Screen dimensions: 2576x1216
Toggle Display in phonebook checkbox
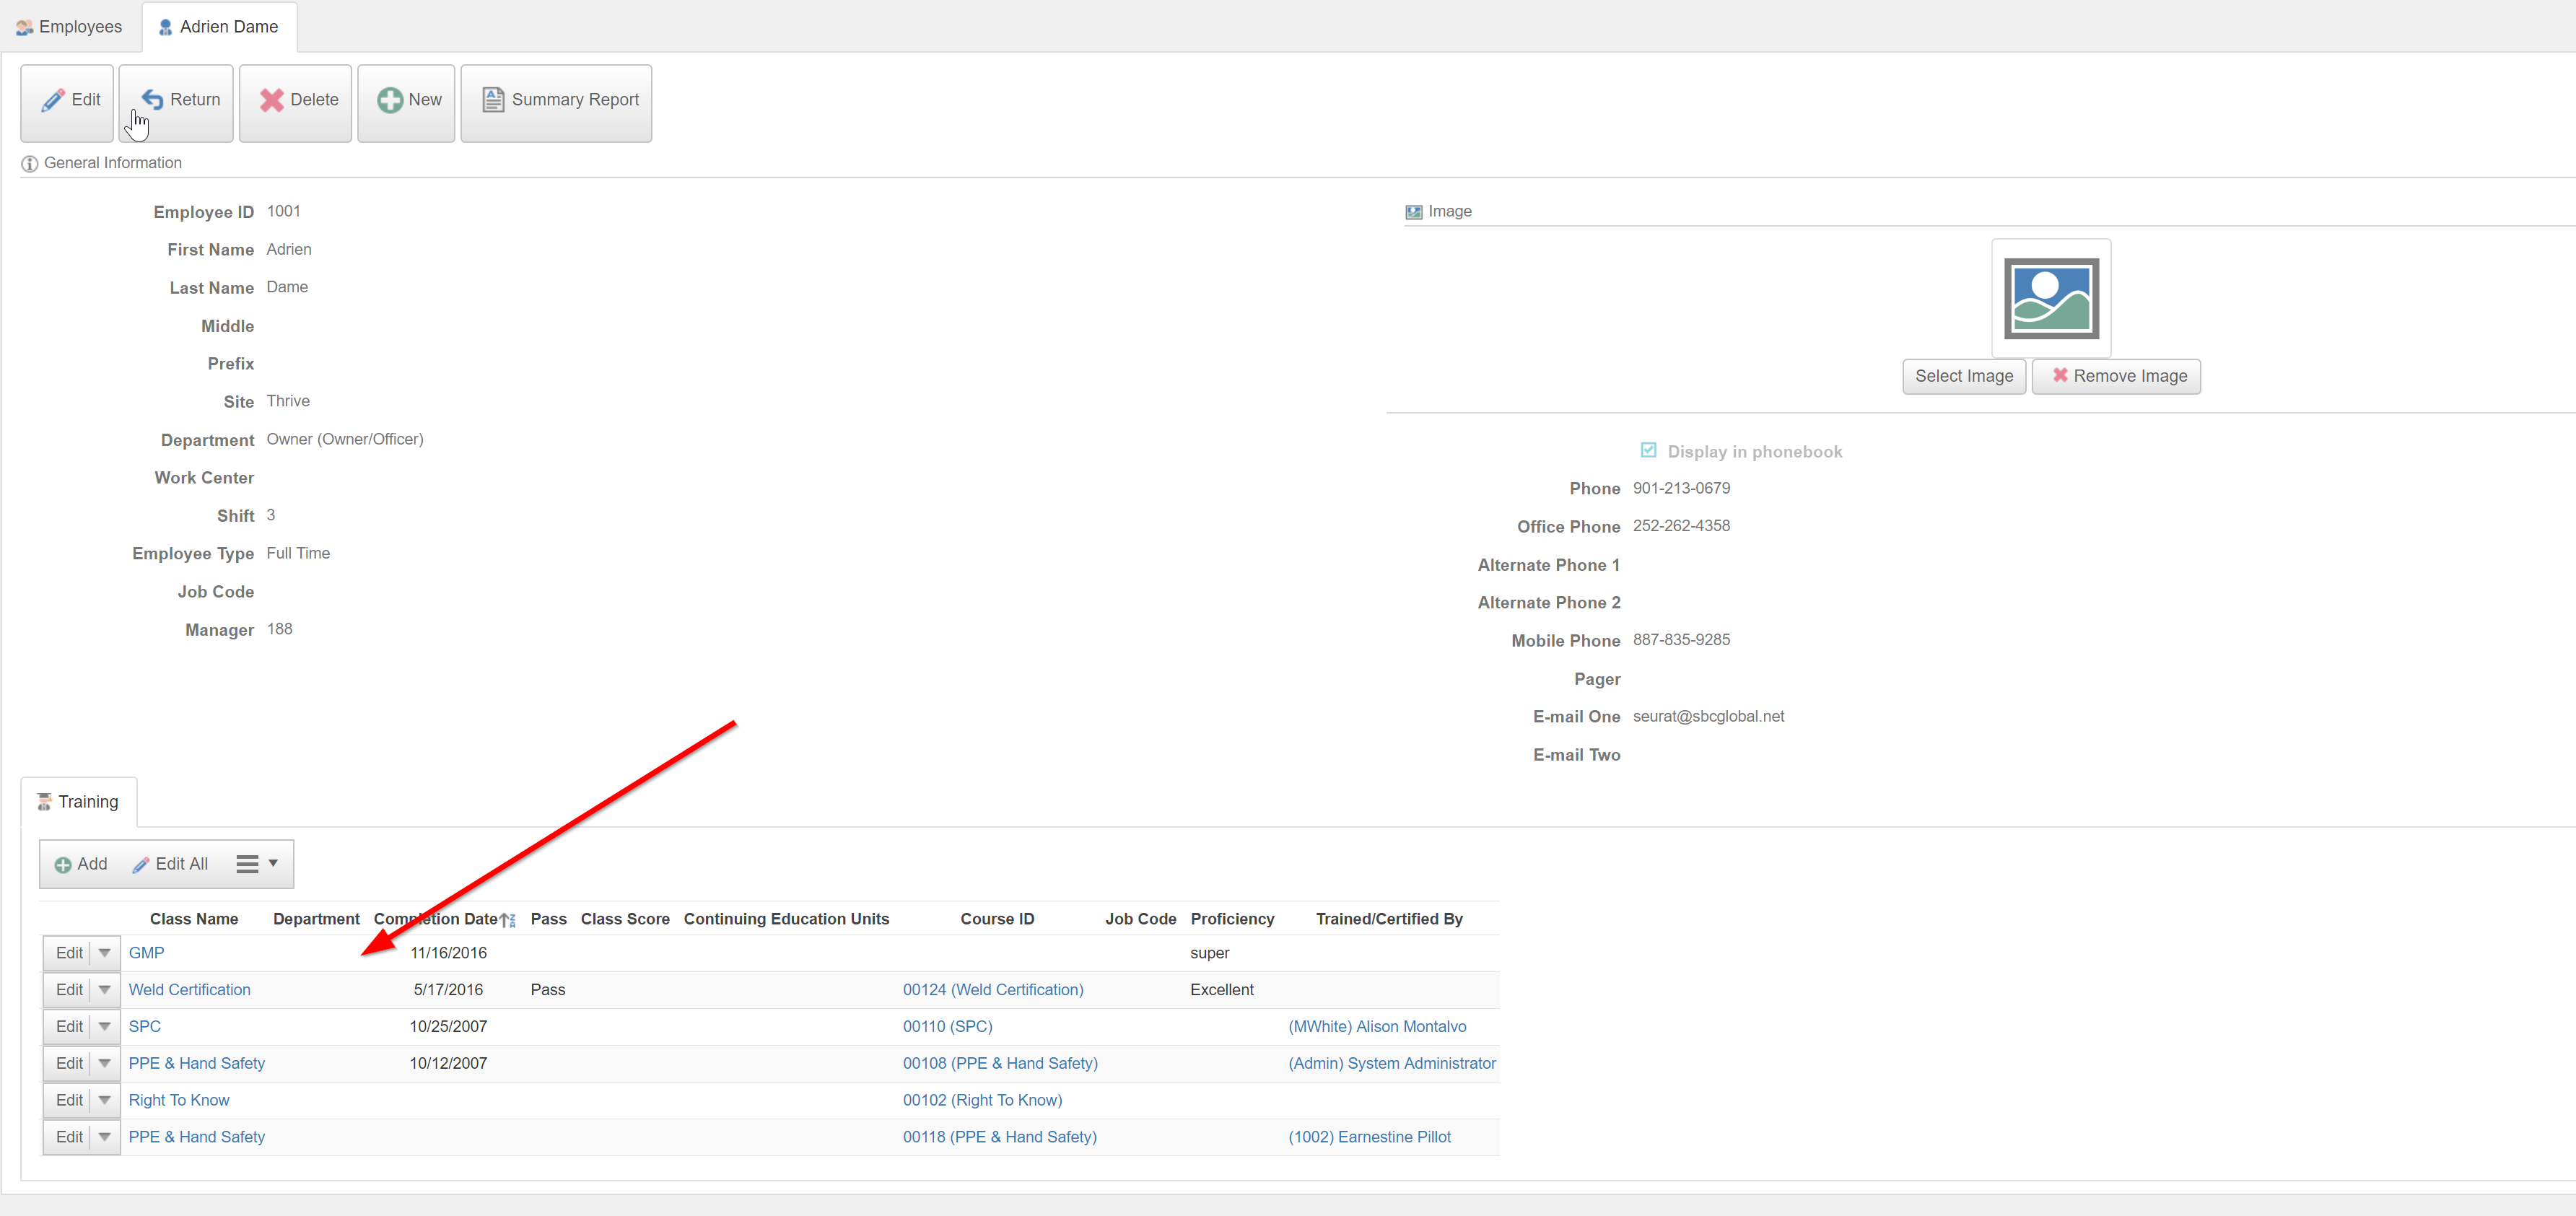point(1648,451)
